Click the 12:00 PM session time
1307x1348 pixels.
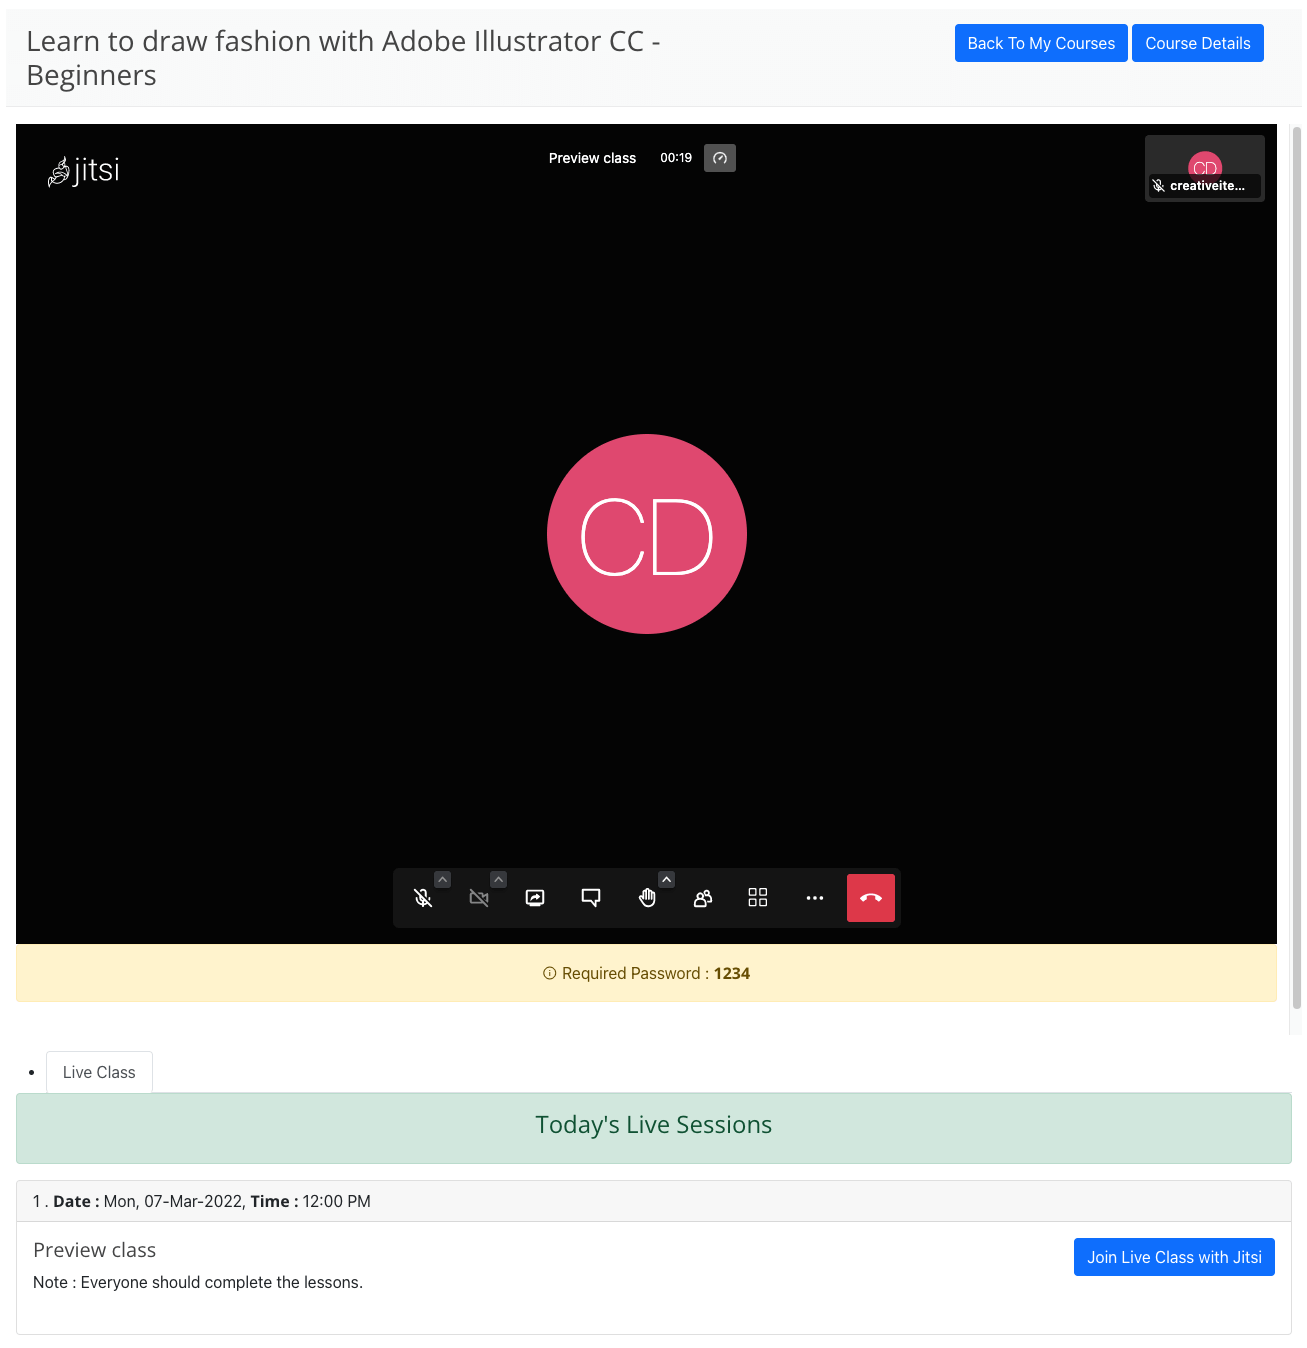tap(336, 1201)
